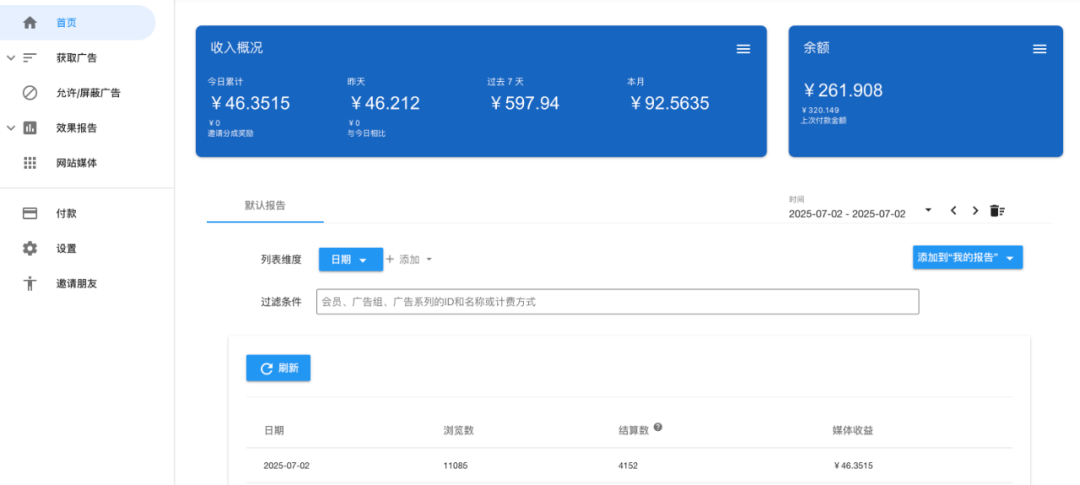Viewport: 1080px width, 485px height.
Task: Click the 昨天 ¥46.212 amount
Action: pyautogui.click(x=384, y=103)
